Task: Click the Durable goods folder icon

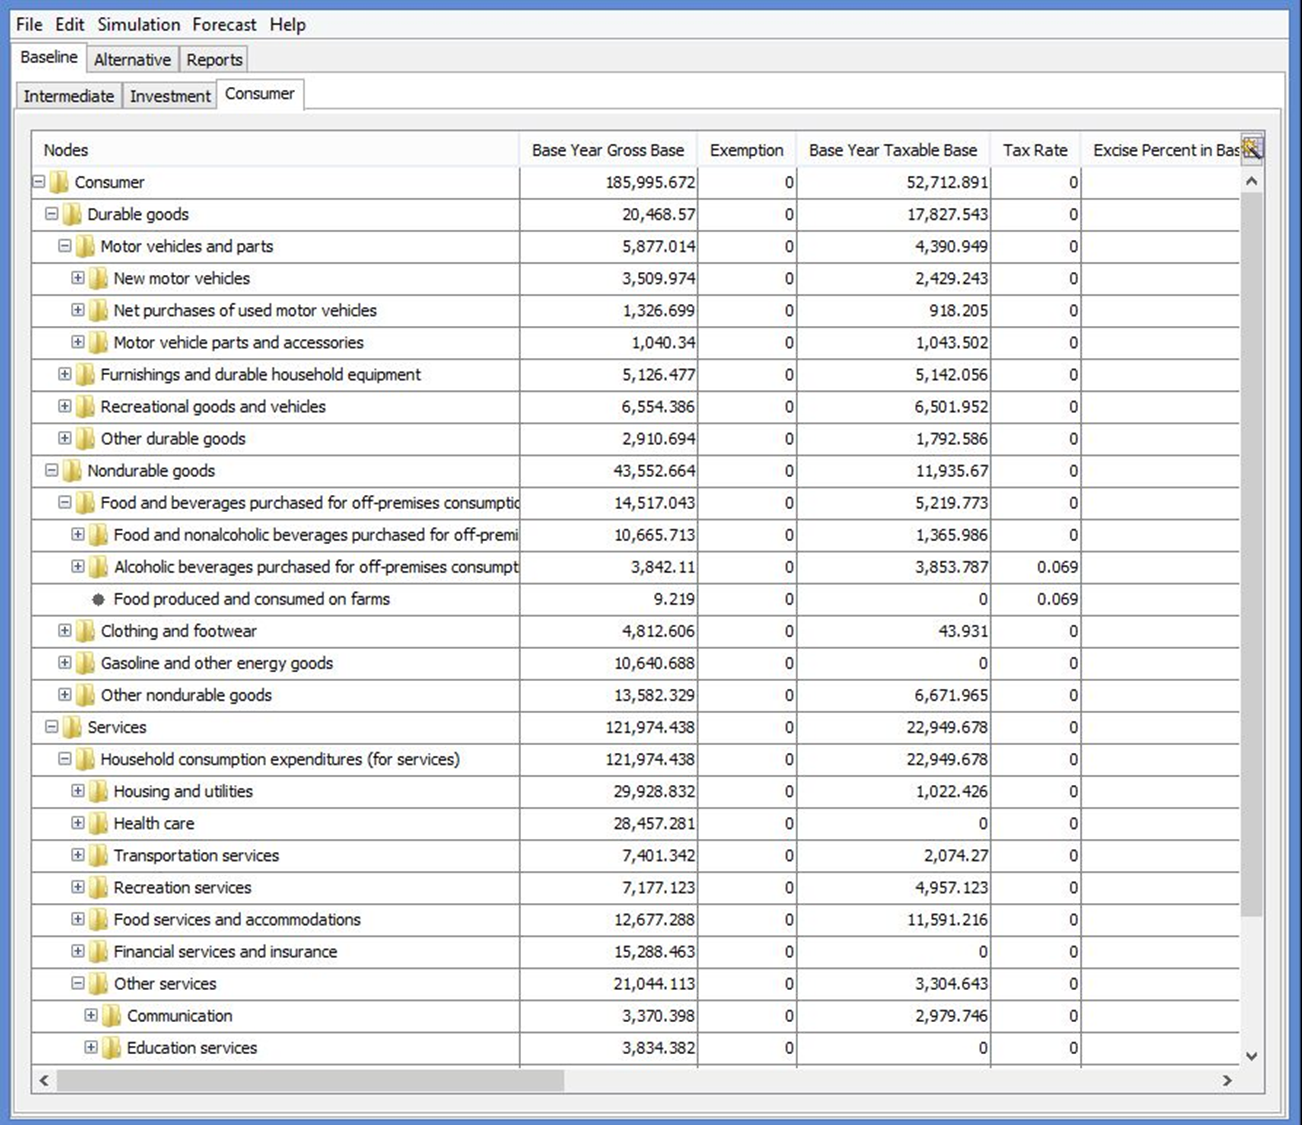Action: (72, 214)
